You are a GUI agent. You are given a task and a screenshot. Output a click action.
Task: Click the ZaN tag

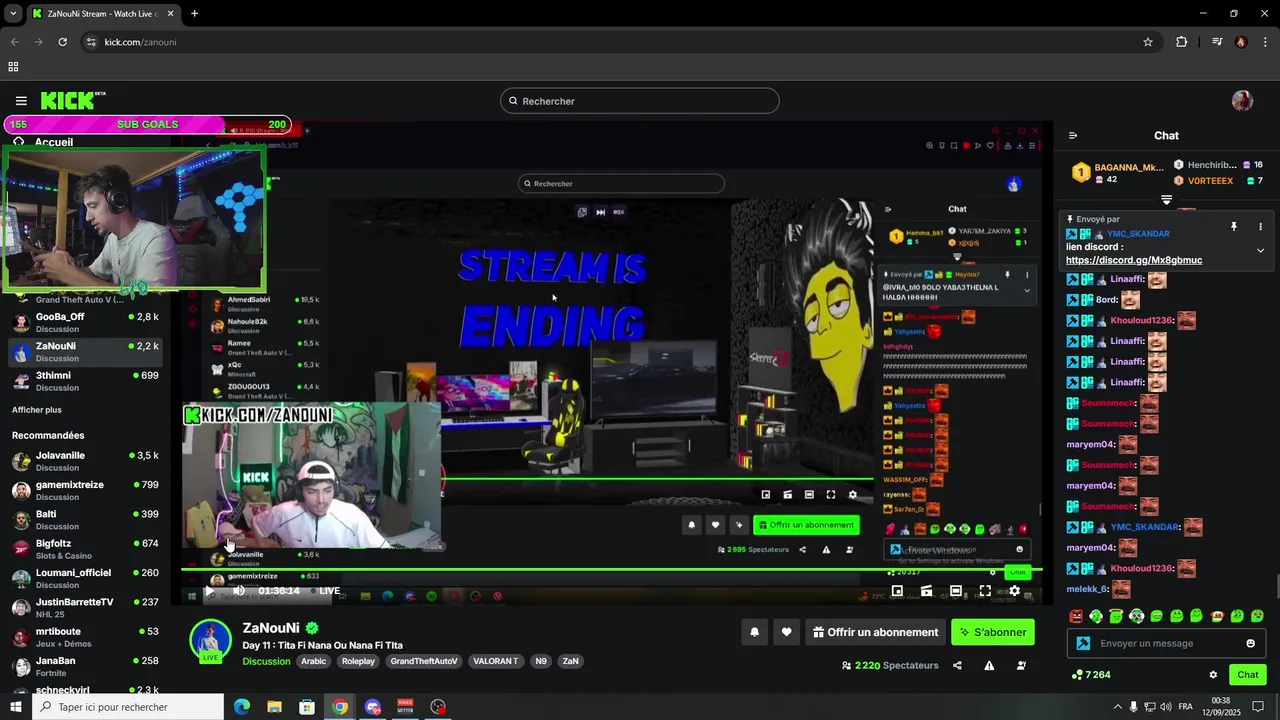[570, 661]
